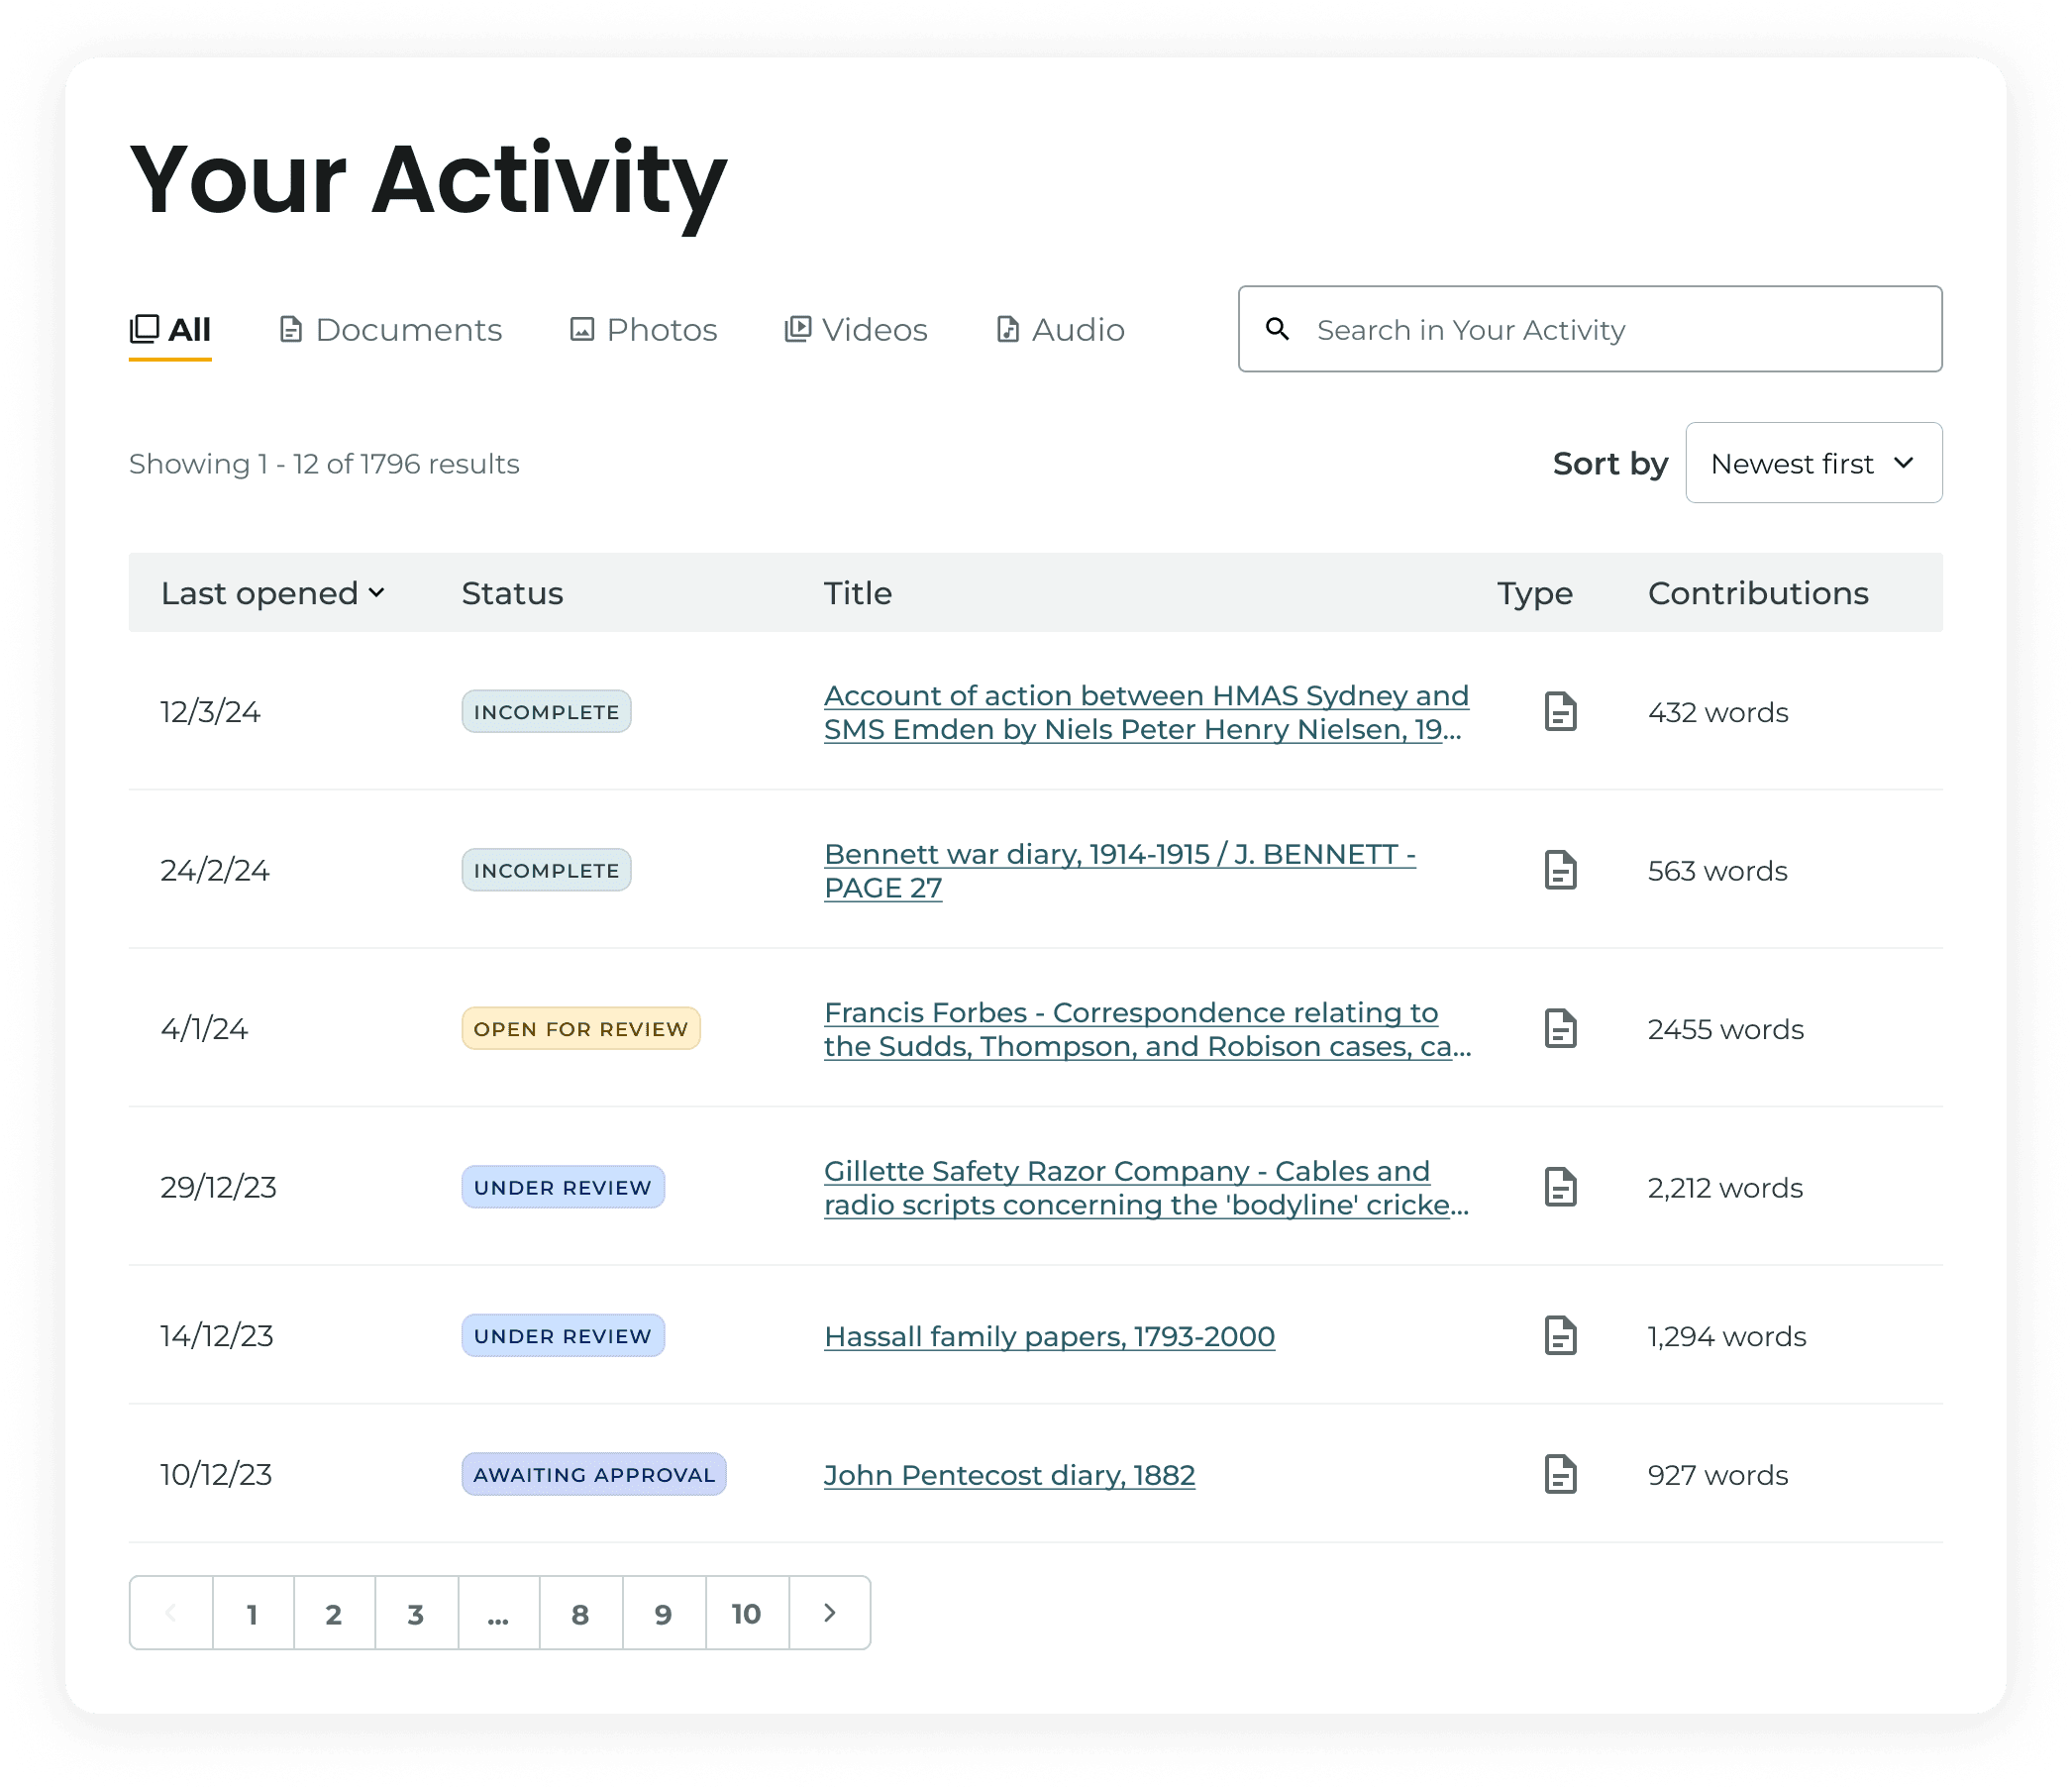
Task: Switch to the Documents tab
Action: tap(390, 330)
